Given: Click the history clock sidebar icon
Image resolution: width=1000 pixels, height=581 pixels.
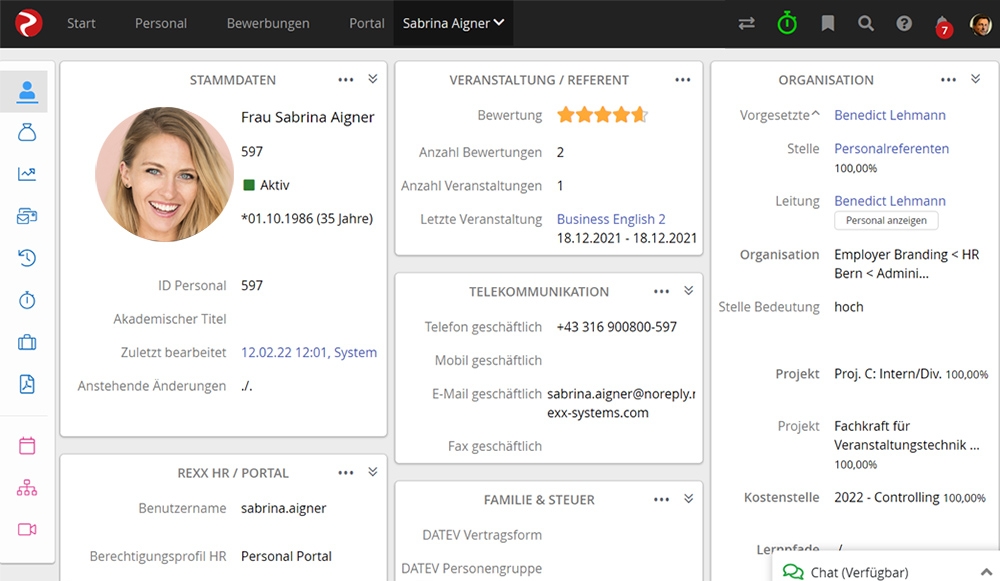Looking at the screenshot, I should [x=27, y=258].
